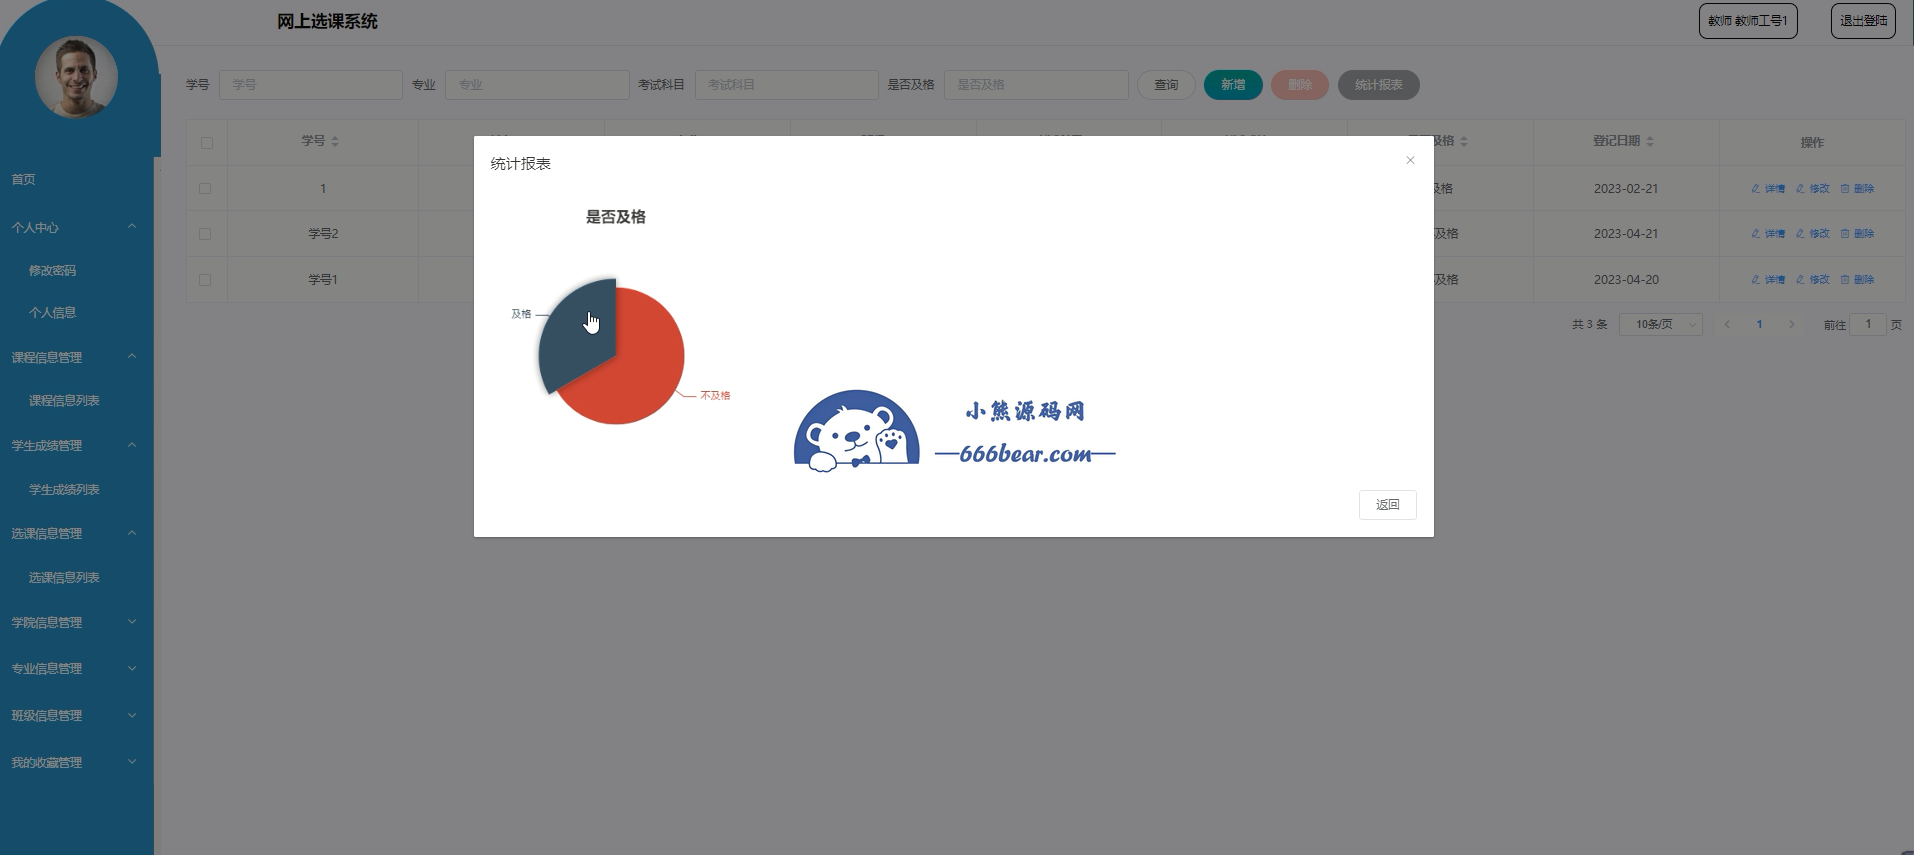The height and width of the screenshot is (855, 1914).
Task: Collapse the 课程信息管理 menu chevron
Action: click(x=132, y=357)
